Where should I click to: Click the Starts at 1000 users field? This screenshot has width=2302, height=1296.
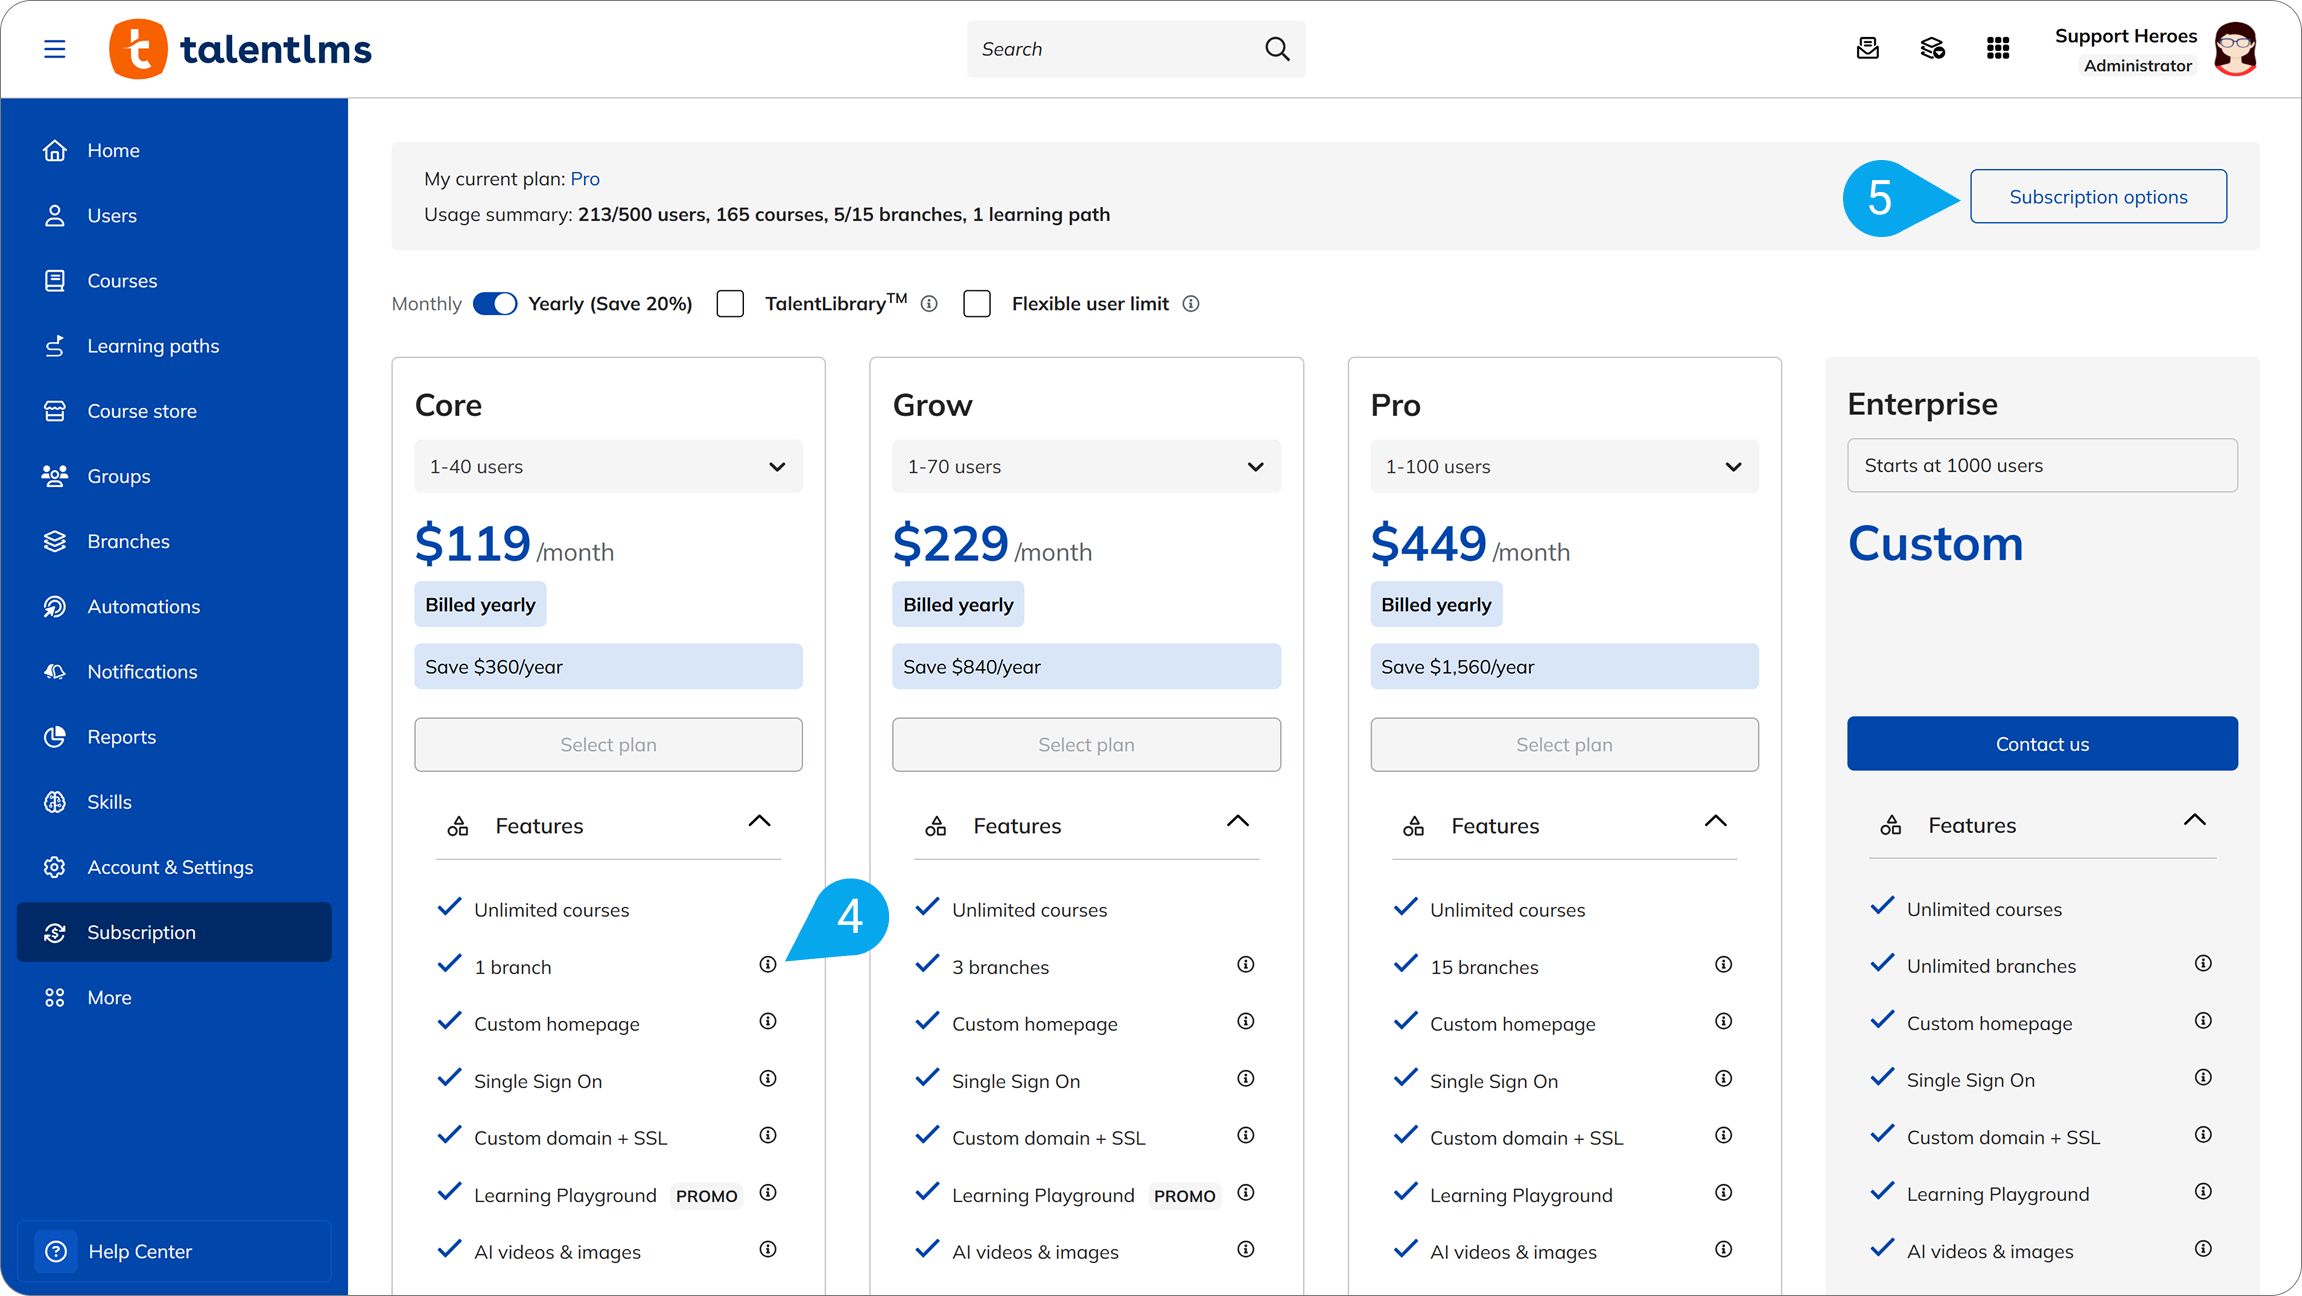2042,466
